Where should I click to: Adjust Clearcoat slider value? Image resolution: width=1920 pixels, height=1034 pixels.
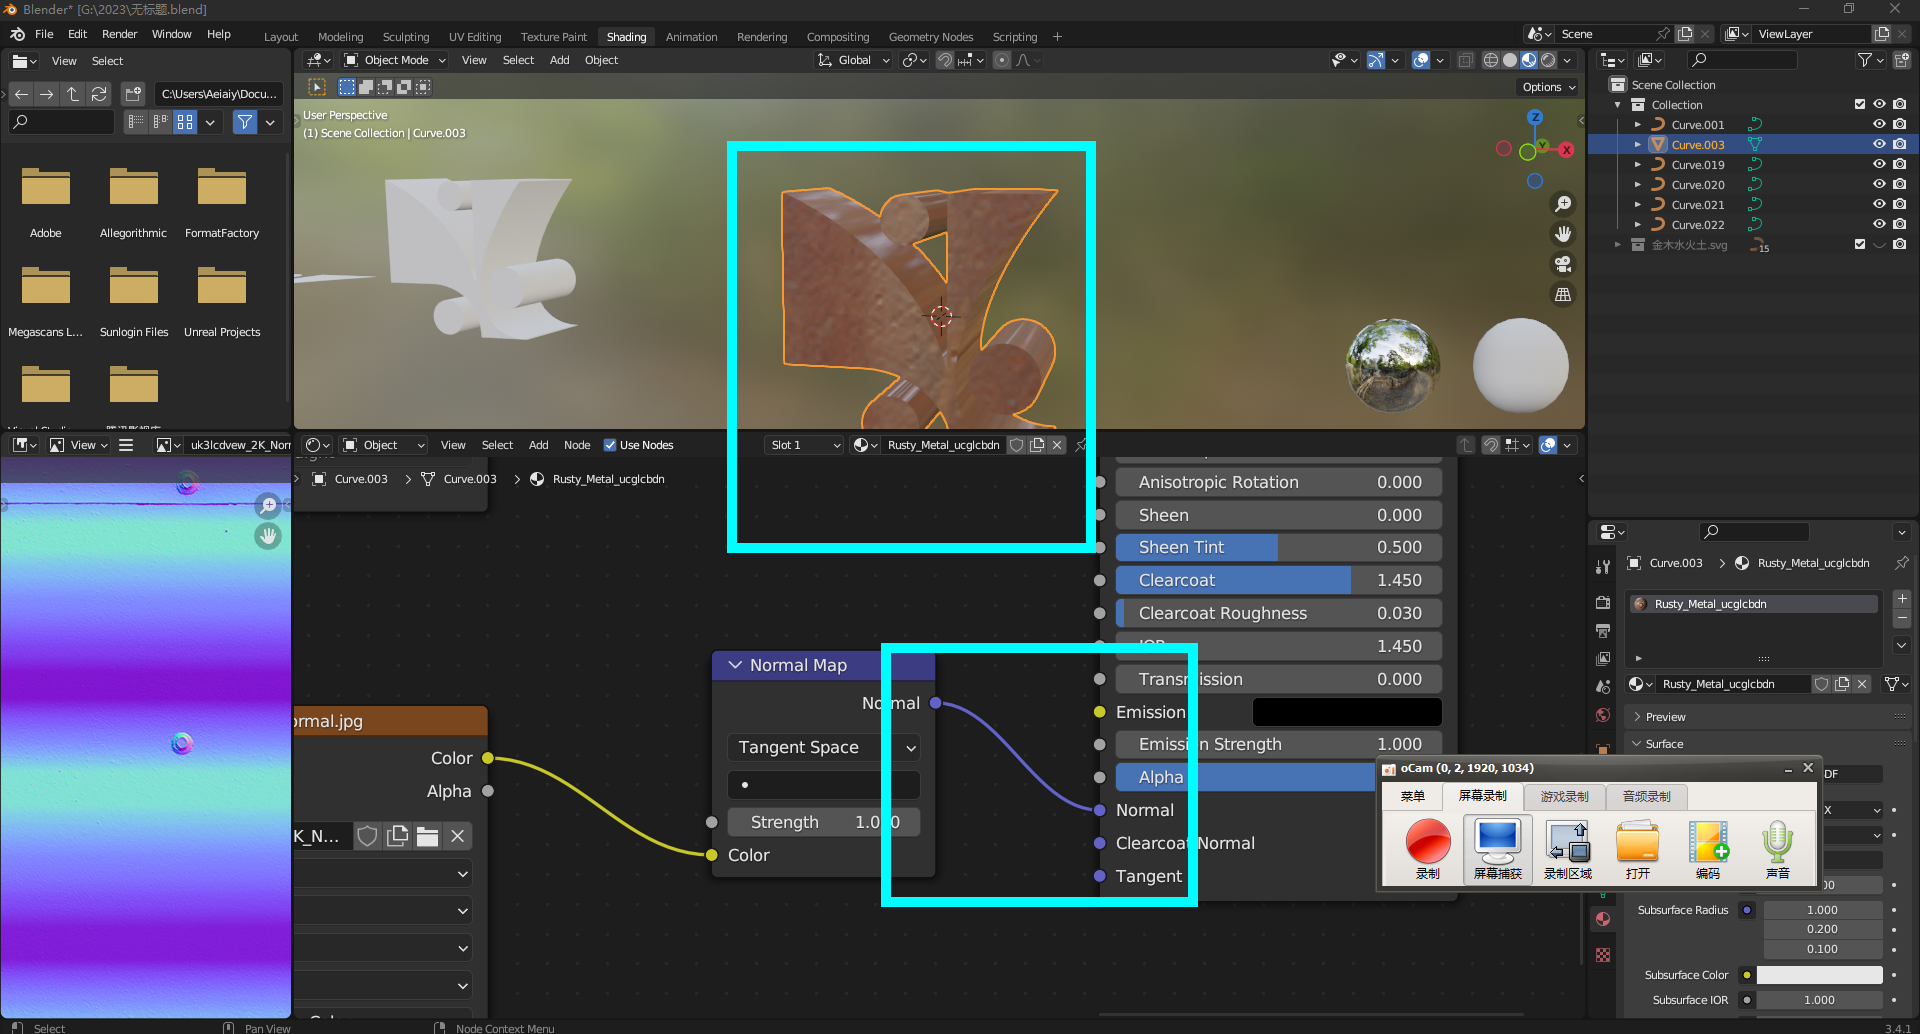coord(1279,580)
